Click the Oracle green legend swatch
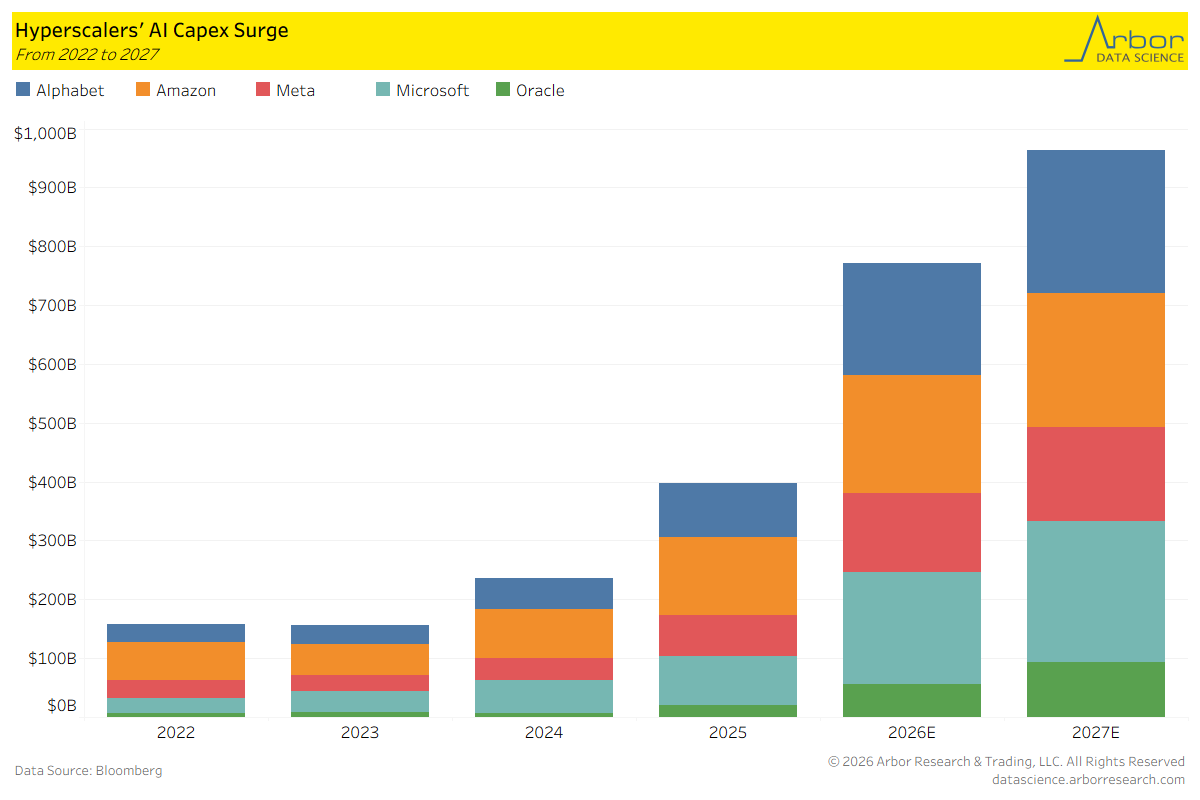Image resolution: width=1200 pixels, height=800 pixels. coord(503,90)
